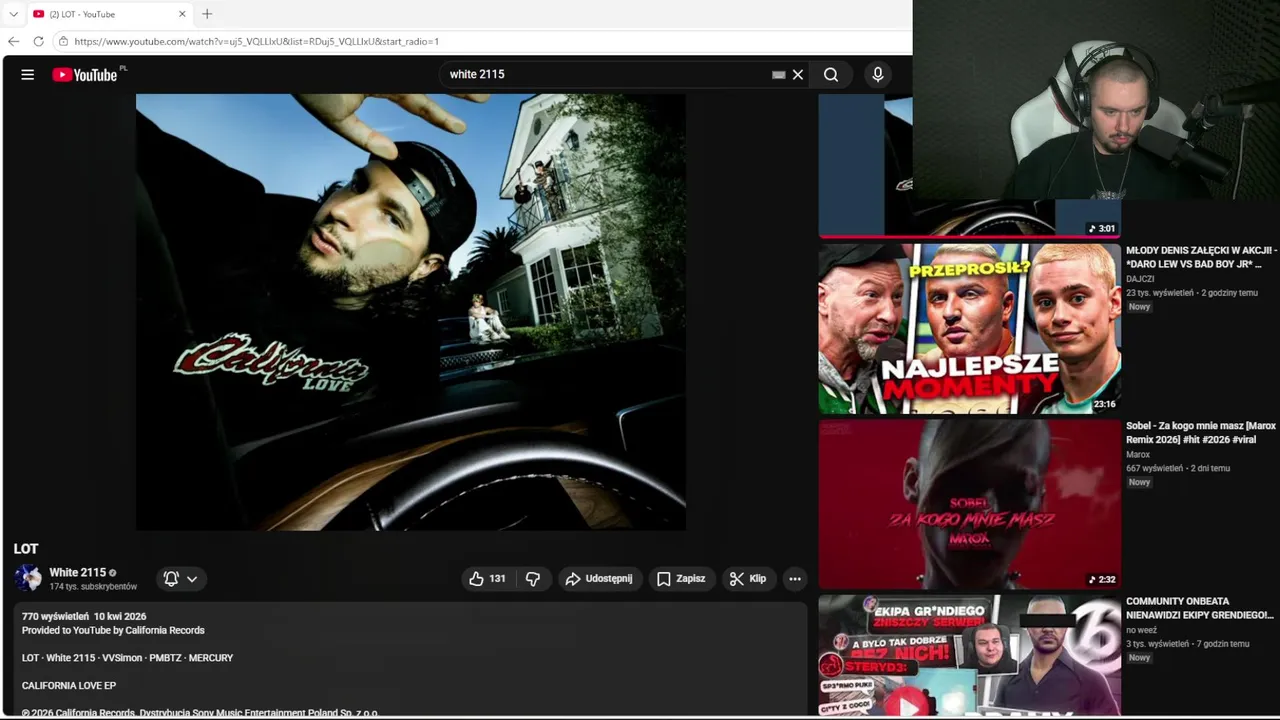Click 'CALIFORNIA LOVE EP' description text

(69, 685)
